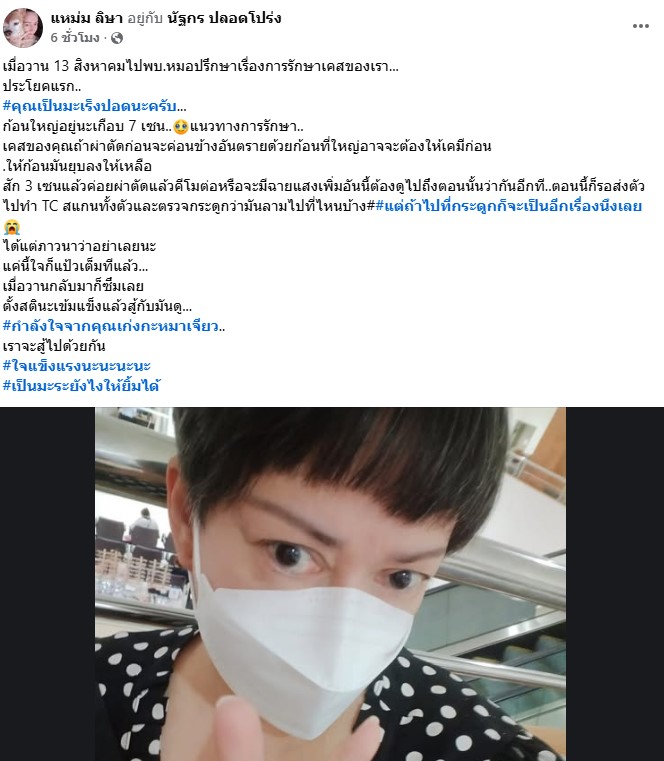Open the masked selfie photo in the post
This screenshot has height=761, width=664.
coord(330,584)
